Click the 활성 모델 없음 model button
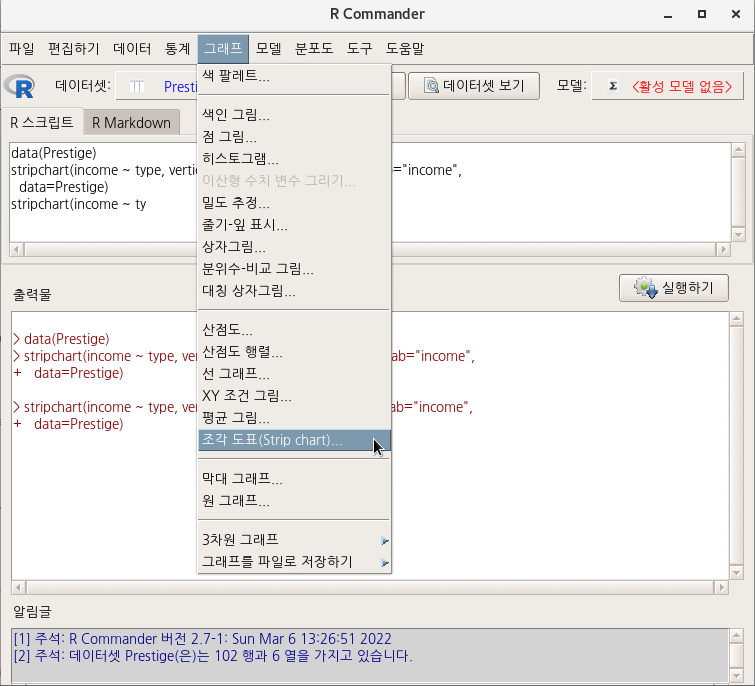The width and height of the screenshot is (755, 686). [667, 86]
